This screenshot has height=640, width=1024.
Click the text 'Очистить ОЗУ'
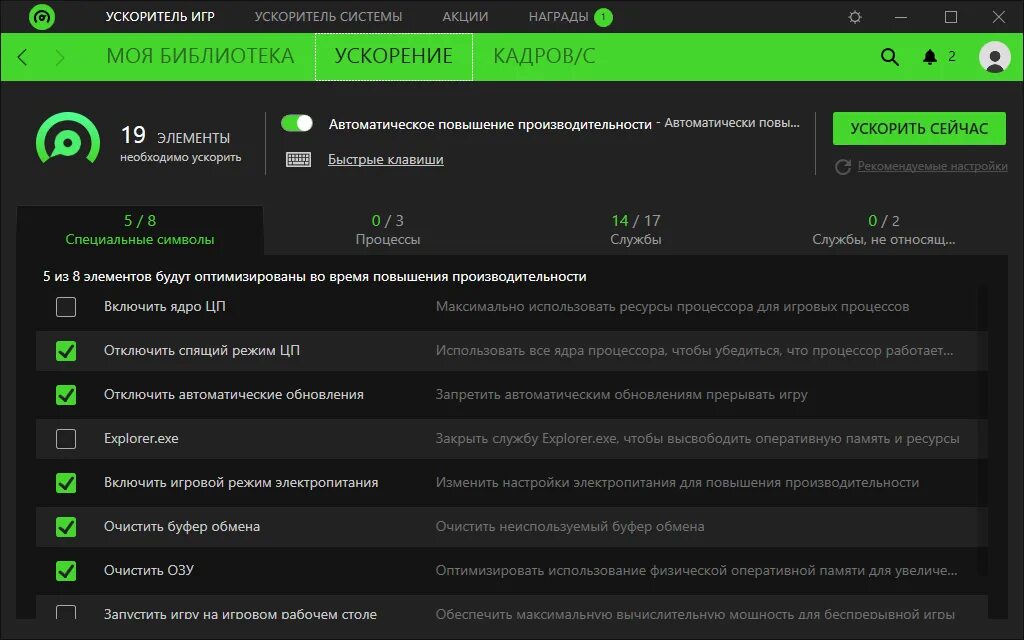tap(149, 570)
